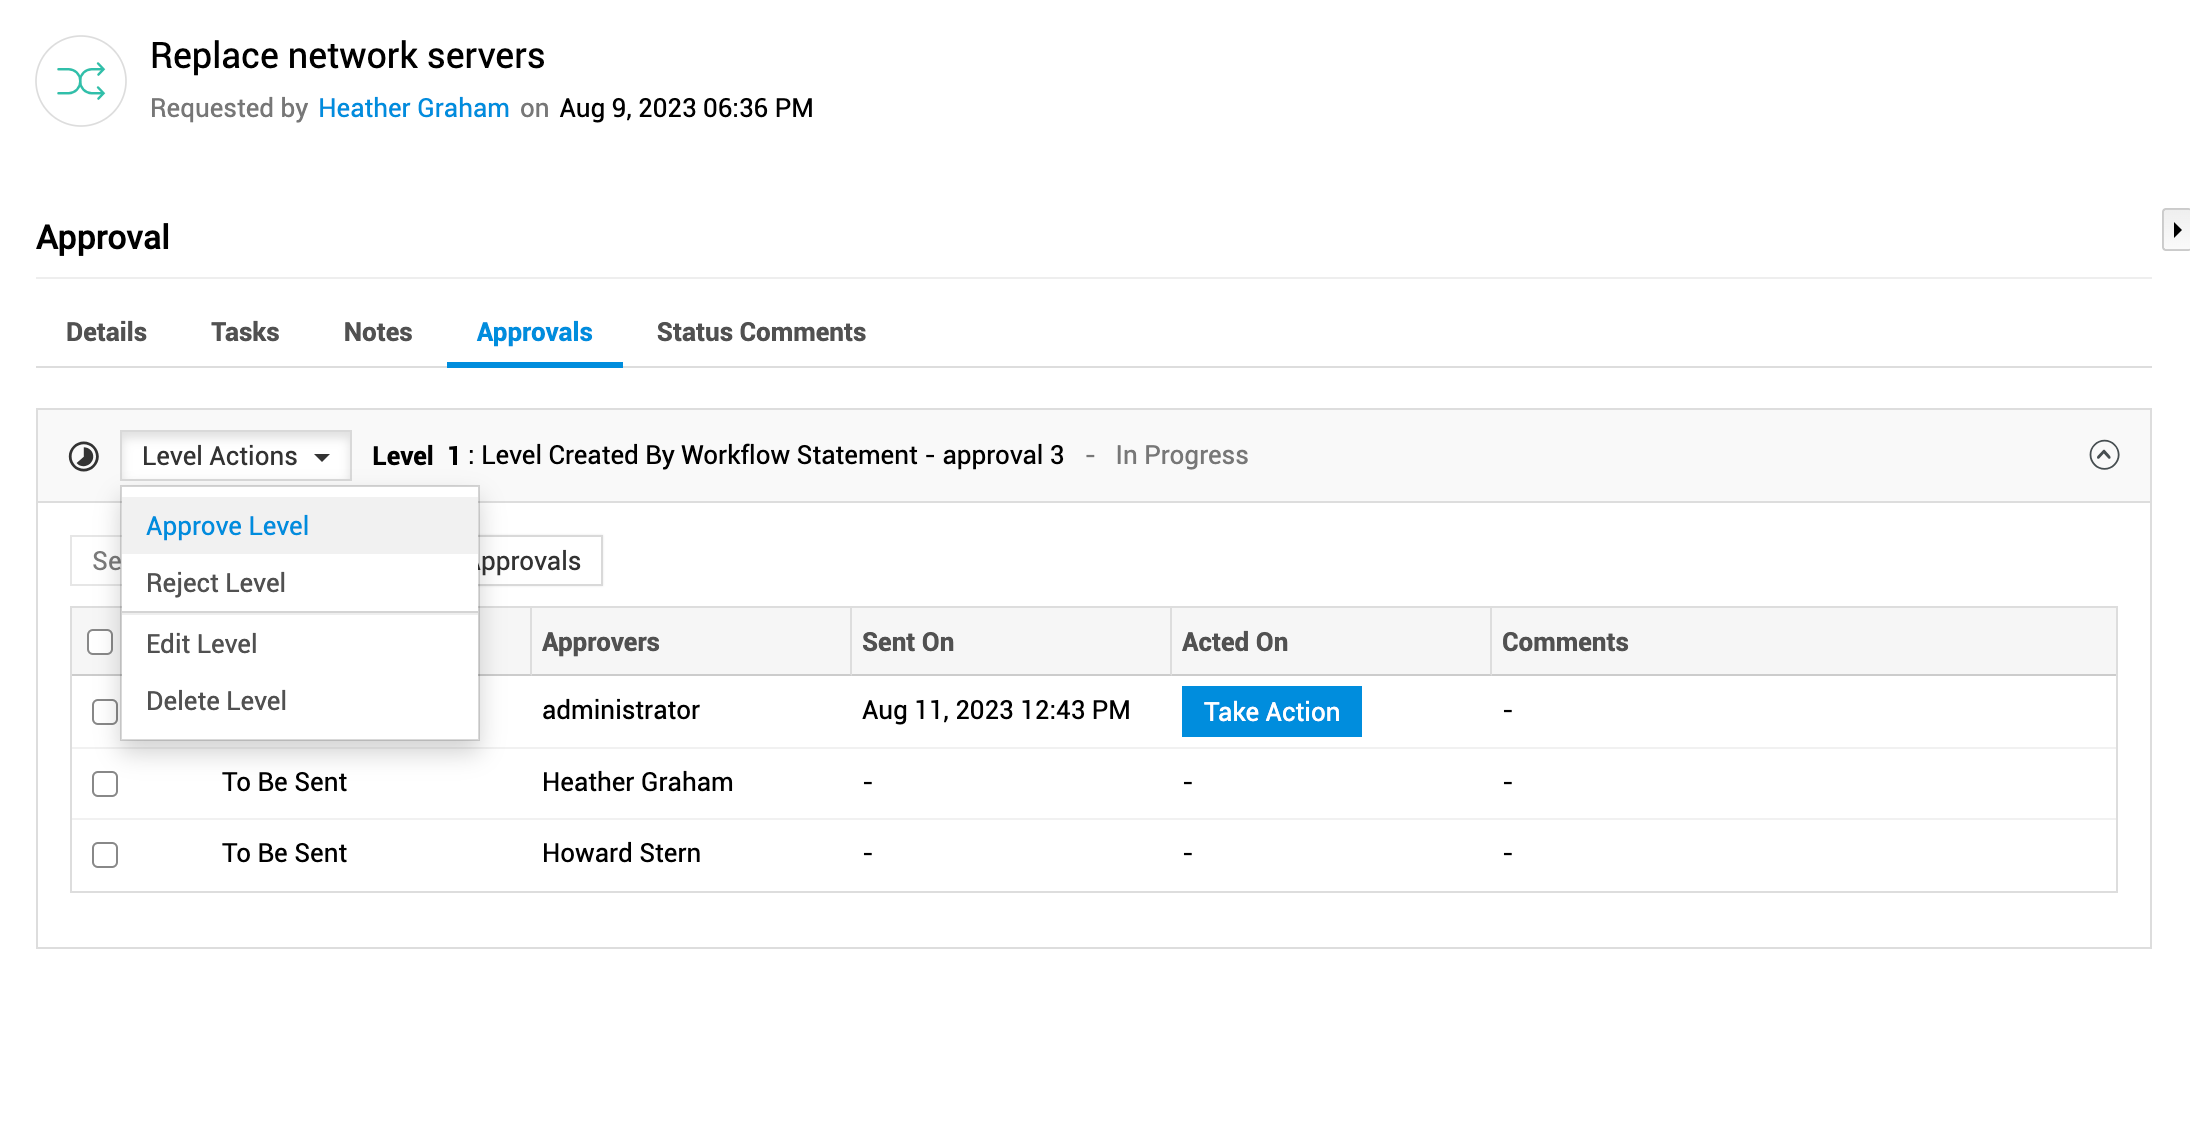
Task: Click the in-progress status circle icon
Action: 84,456
